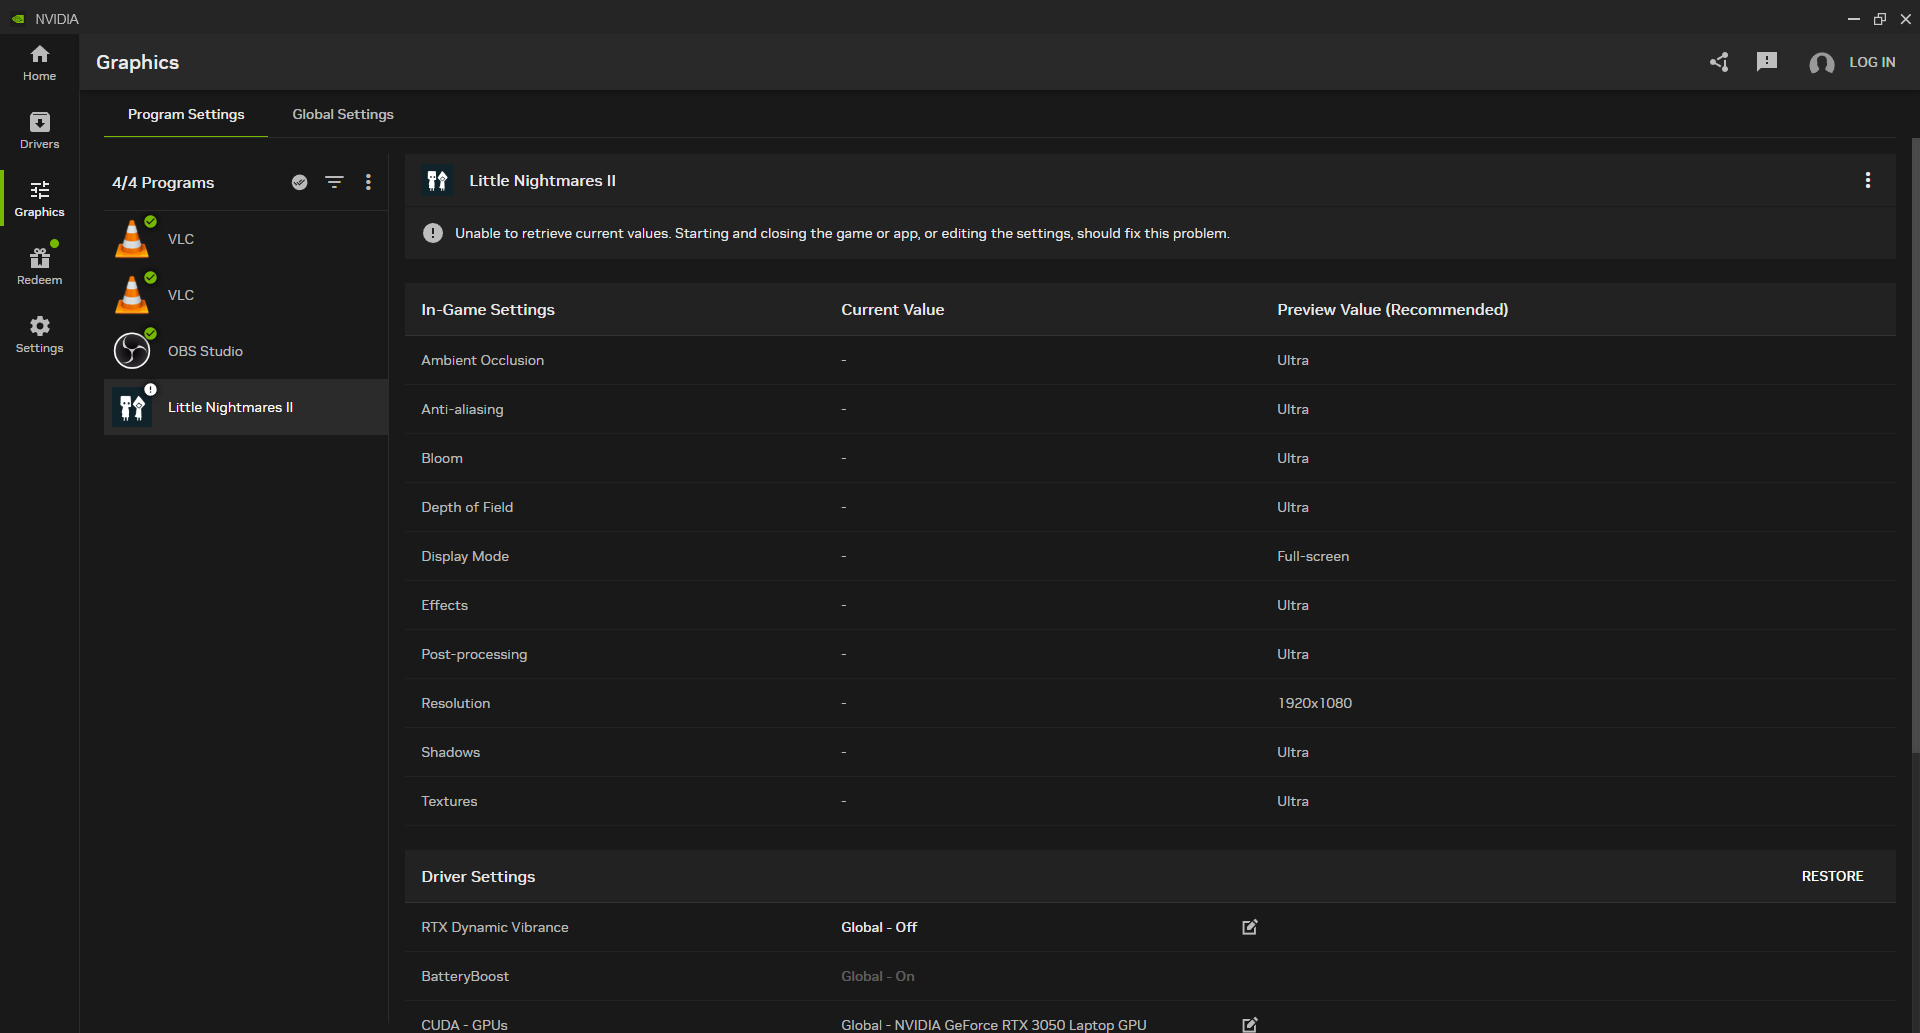Click Little Nightmares II header icon
1920x1033 pixels.
click(437, 180)
